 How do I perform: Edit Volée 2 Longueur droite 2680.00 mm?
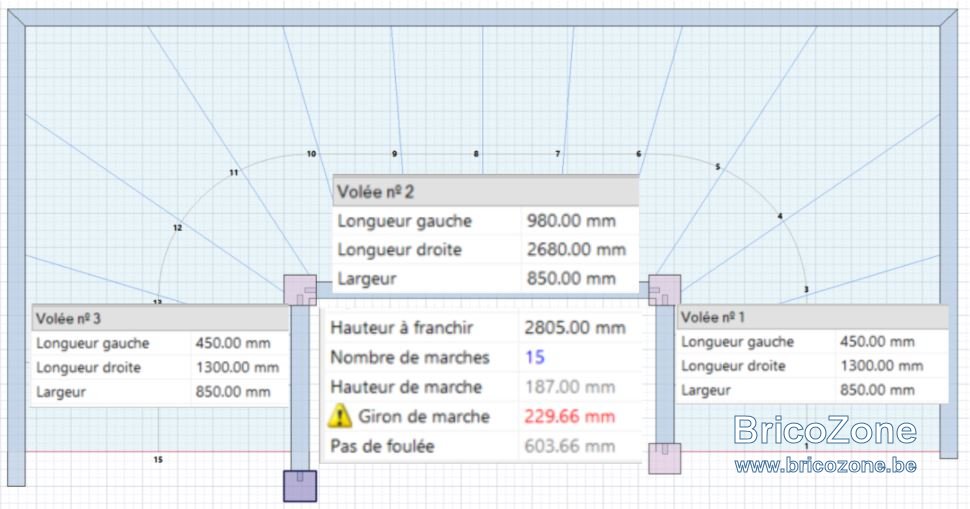click(x=576, y=250)
